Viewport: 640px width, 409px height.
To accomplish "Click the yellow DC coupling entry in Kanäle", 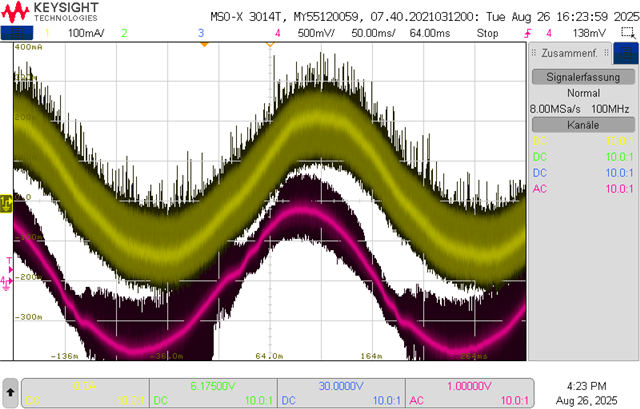I will pyautogui.click(x=540, y=141).
